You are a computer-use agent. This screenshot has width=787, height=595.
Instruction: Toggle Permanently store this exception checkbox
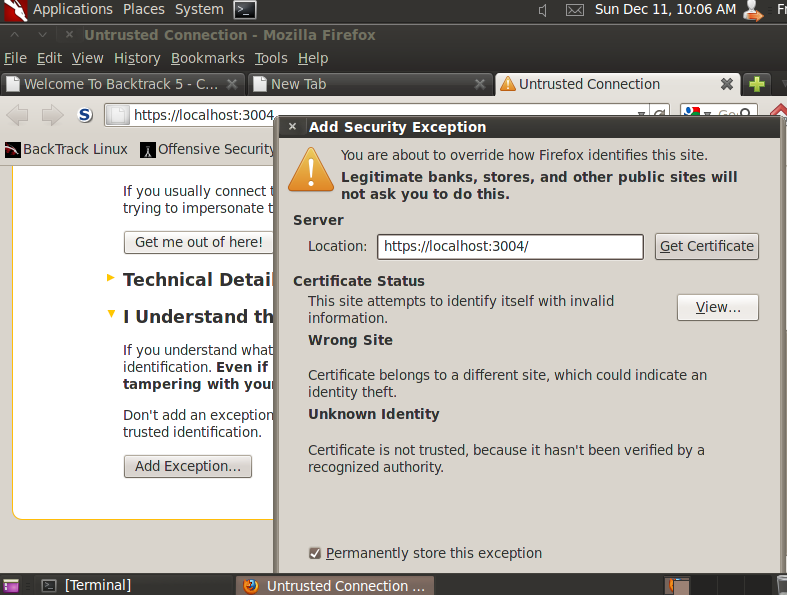(x=315, y=553)
